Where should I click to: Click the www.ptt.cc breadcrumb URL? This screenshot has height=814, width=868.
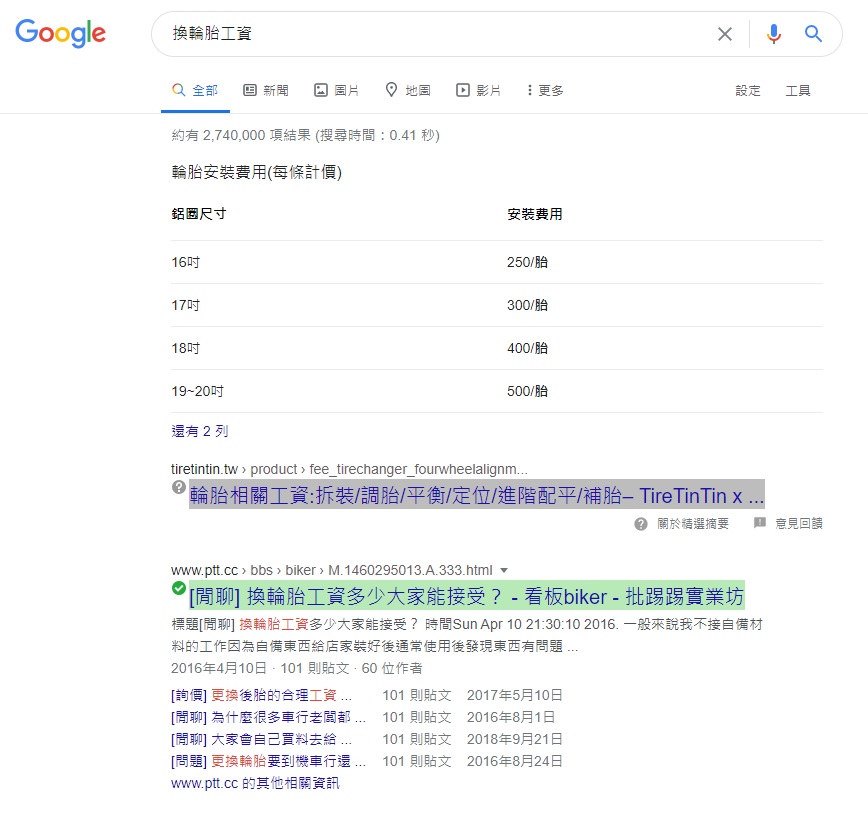coord(332,570)
